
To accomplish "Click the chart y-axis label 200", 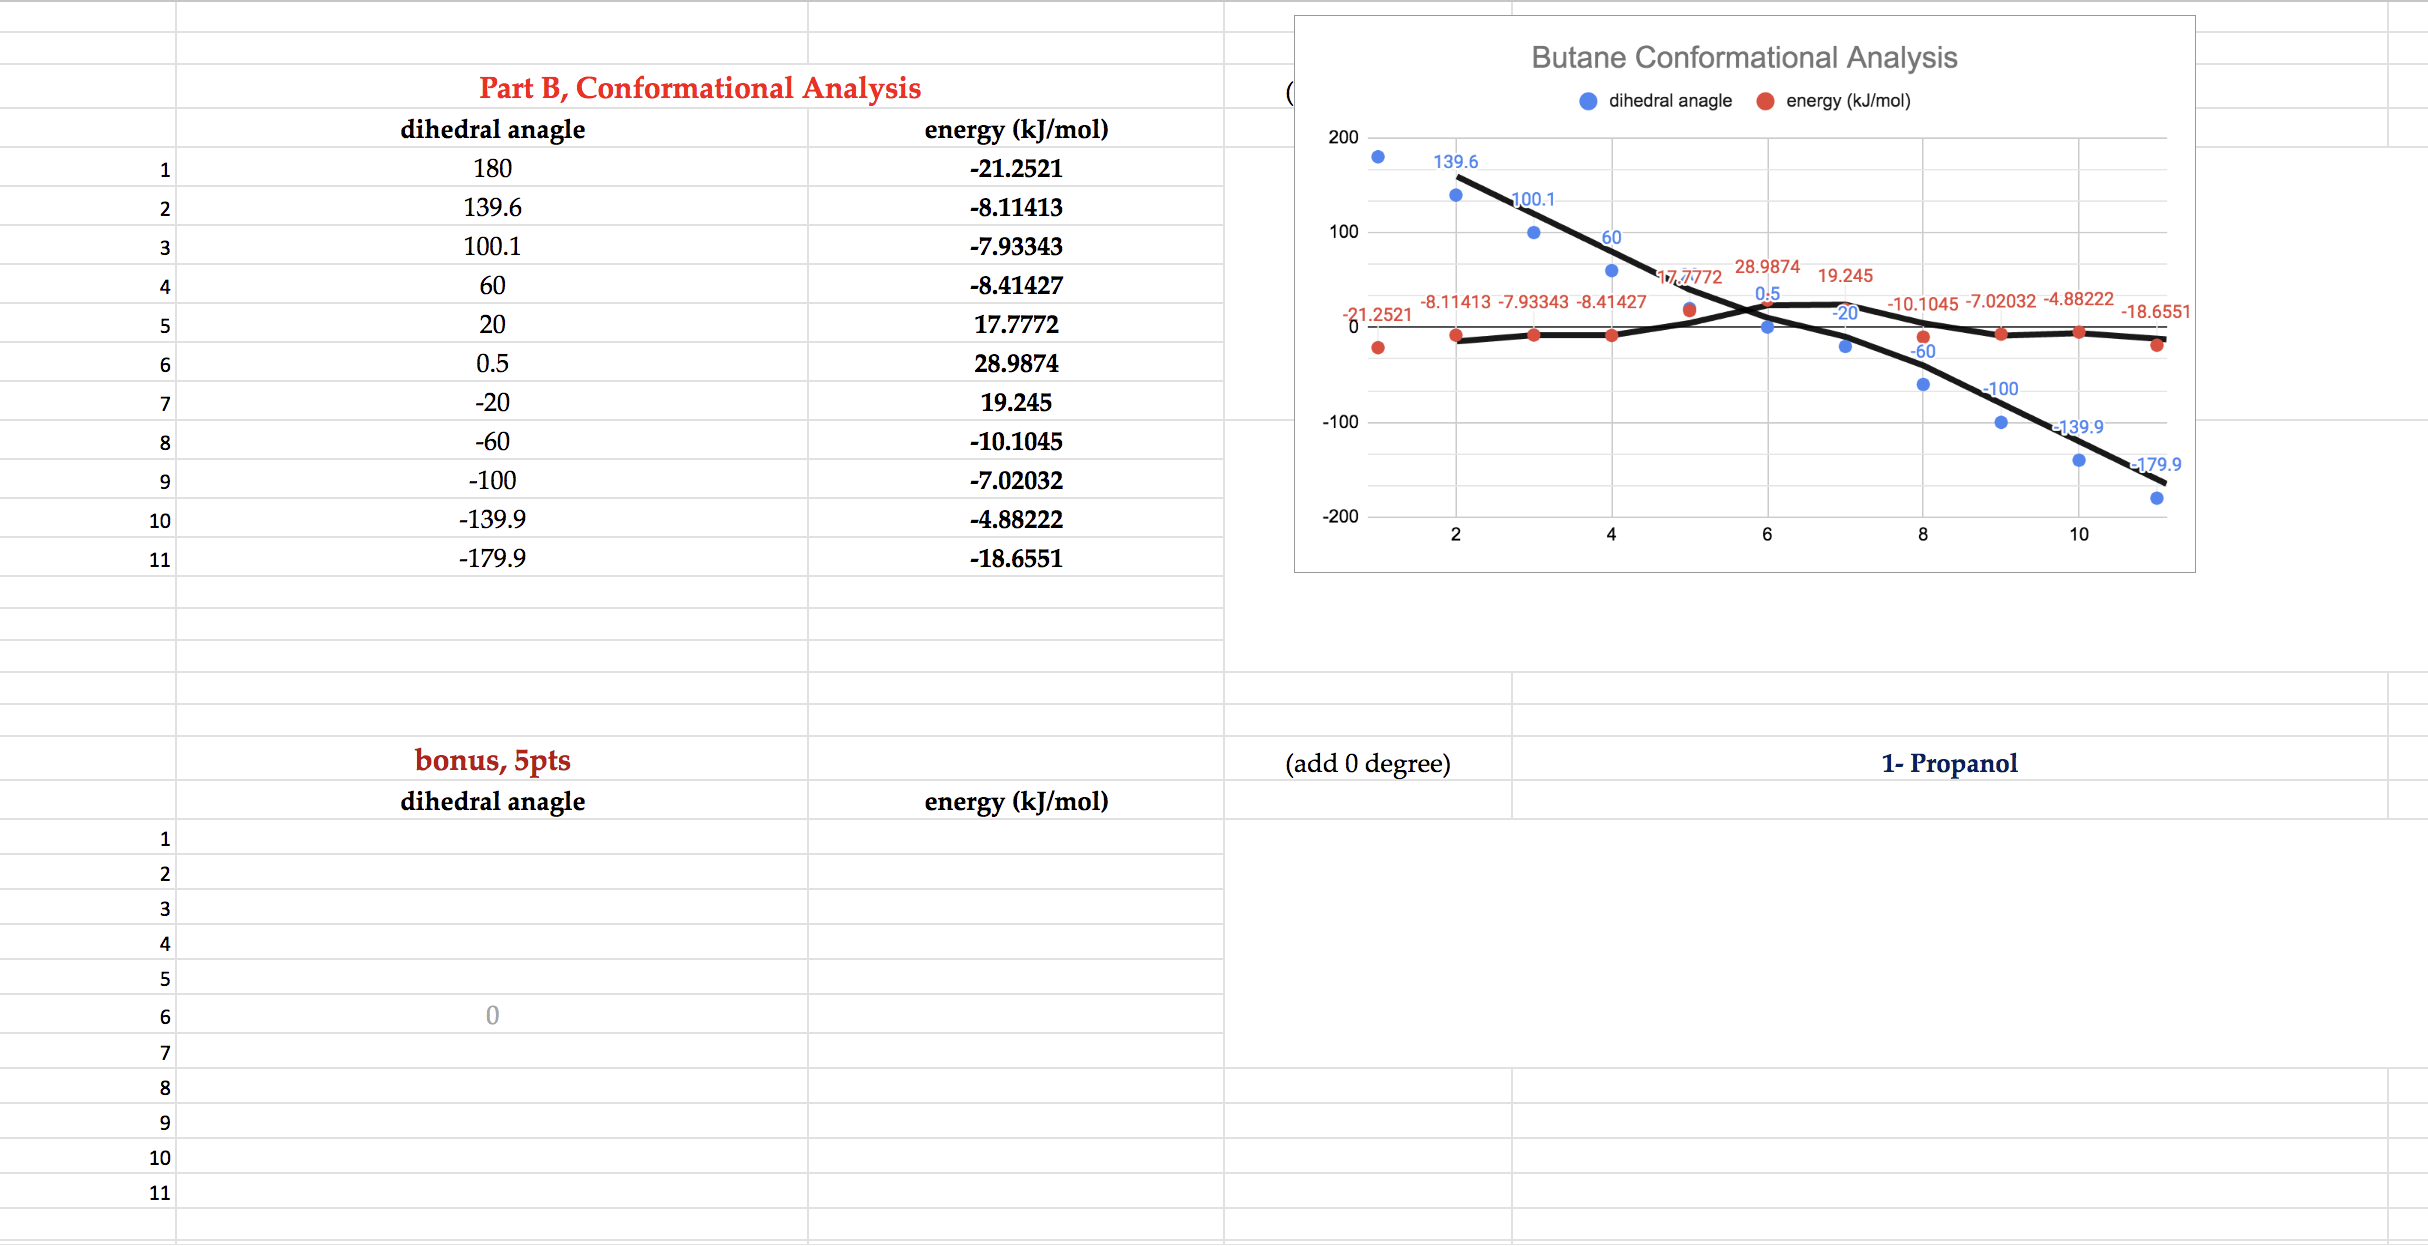I will point(1342,137).
